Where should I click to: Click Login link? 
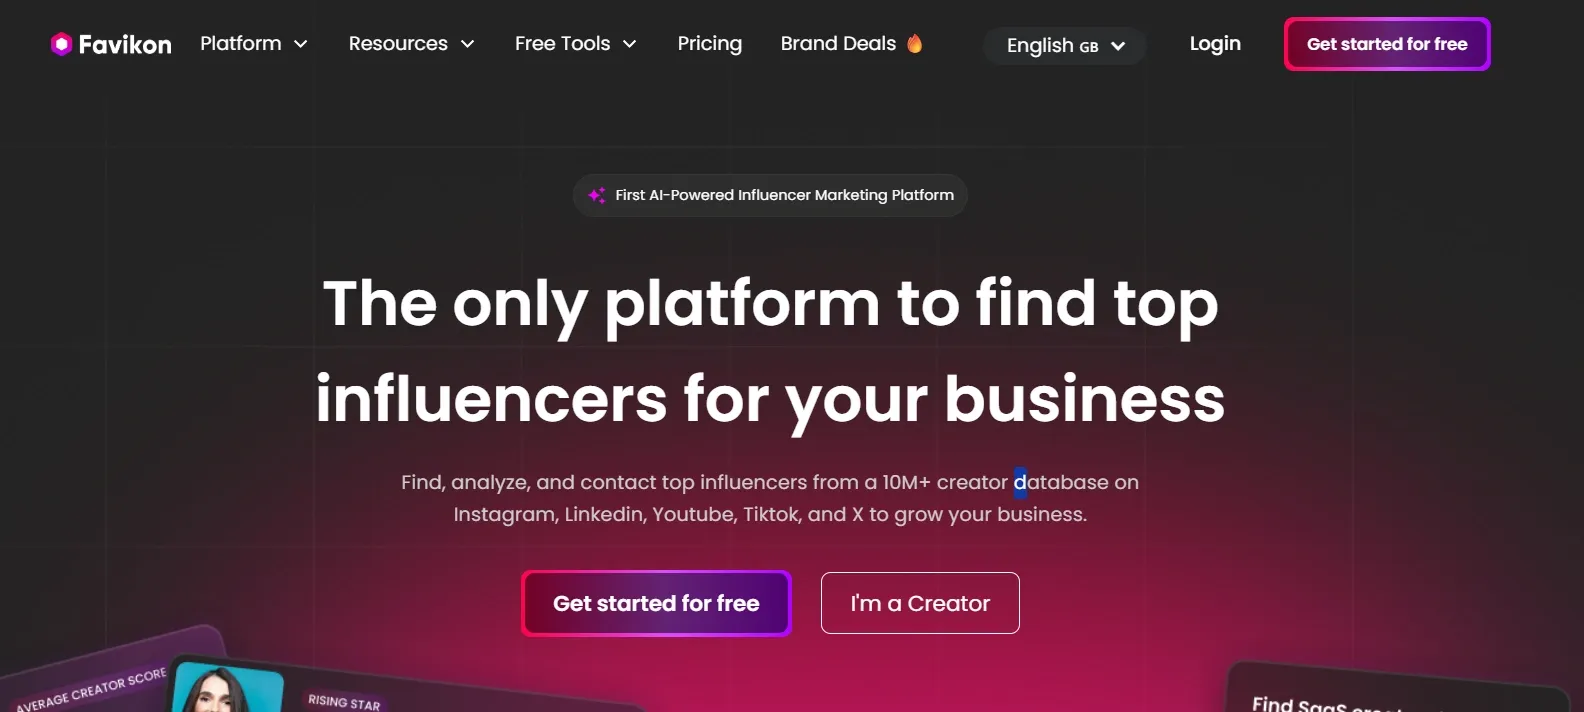point(1215,44)
